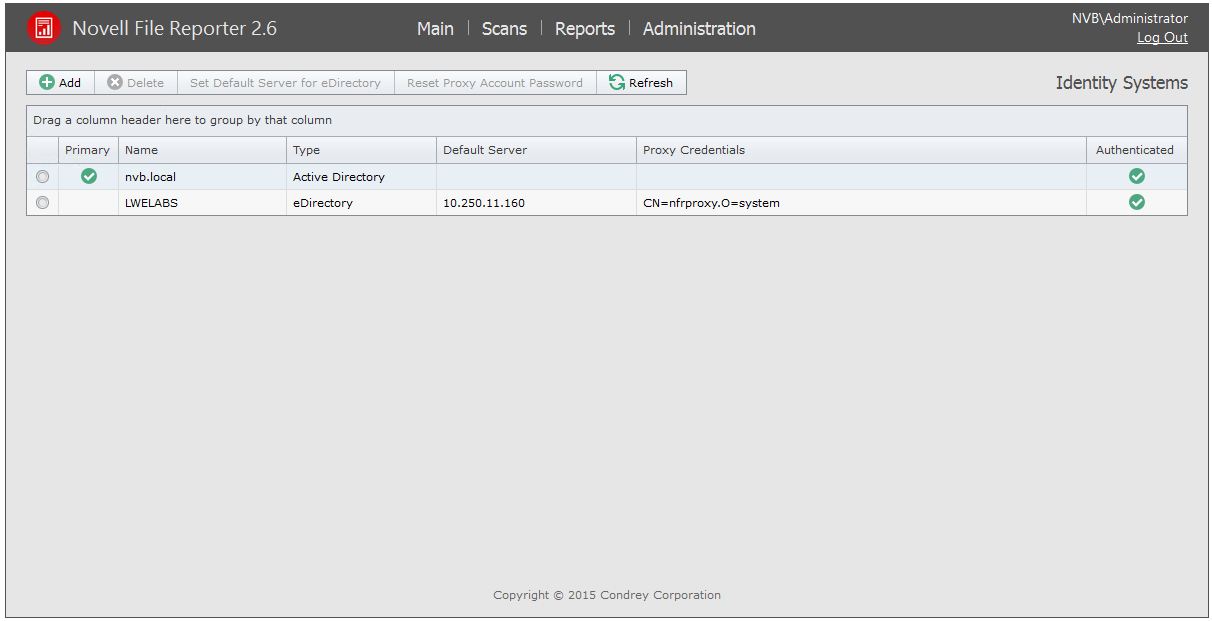Select the nvb.local radio button

pos(42,177)
